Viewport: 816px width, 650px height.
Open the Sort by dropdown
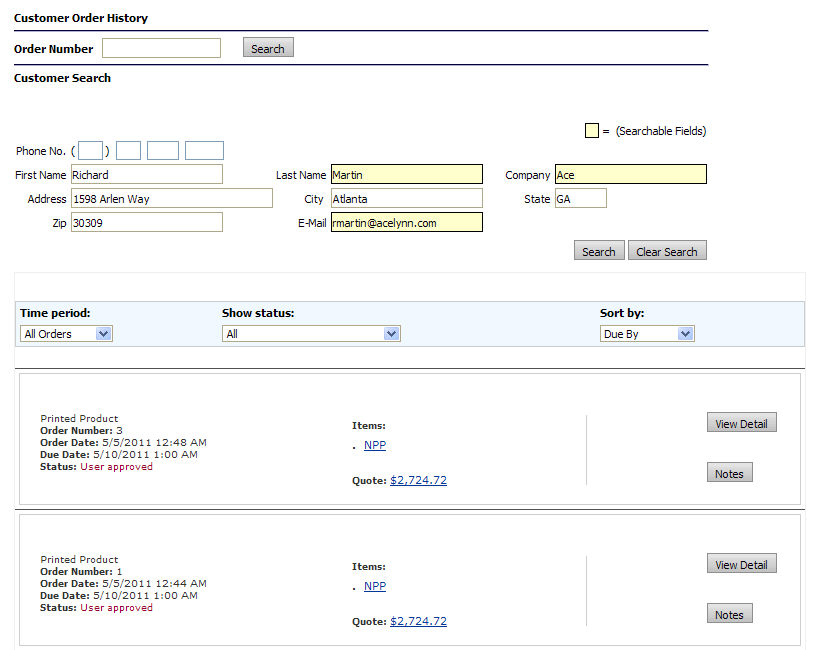[647, 334]
